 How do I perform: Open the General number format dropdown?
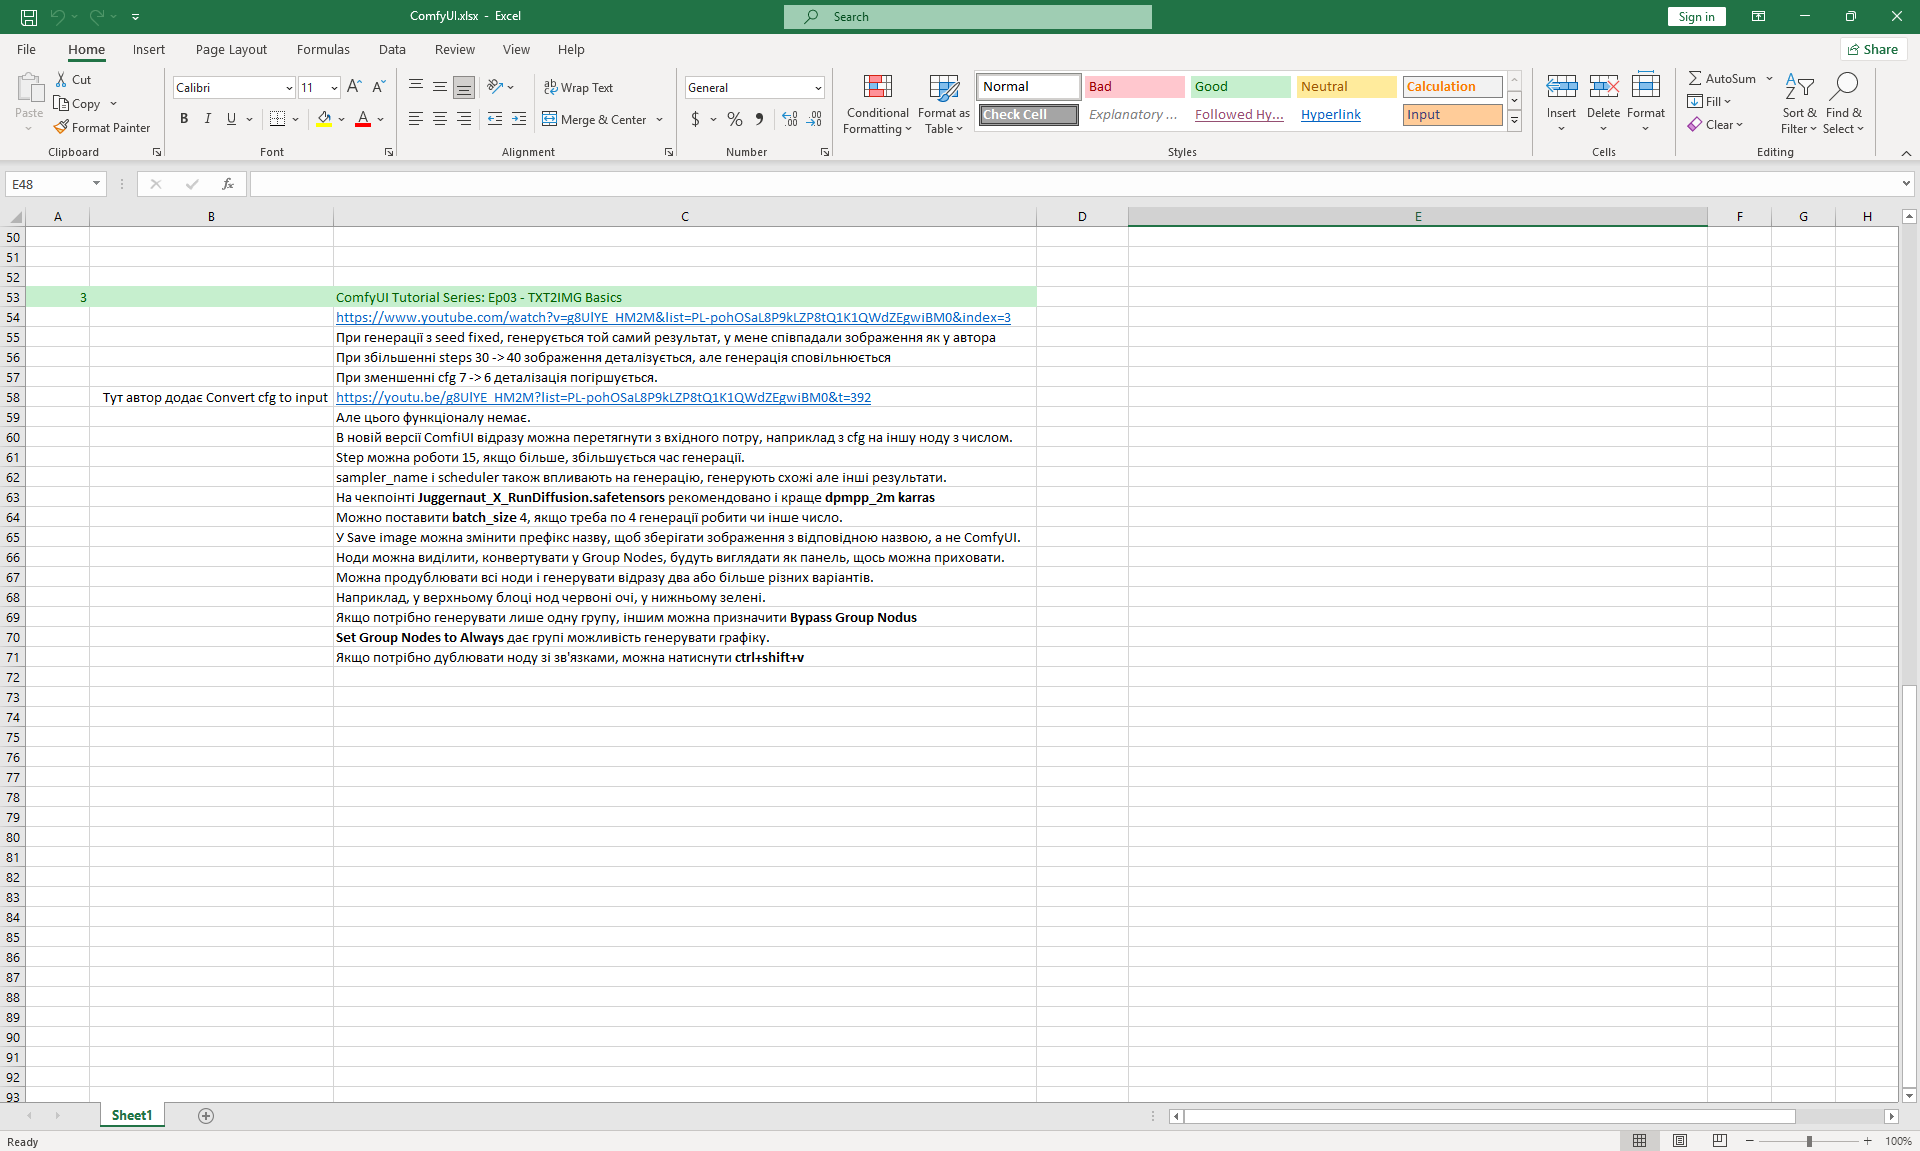[x=817, y=88]
